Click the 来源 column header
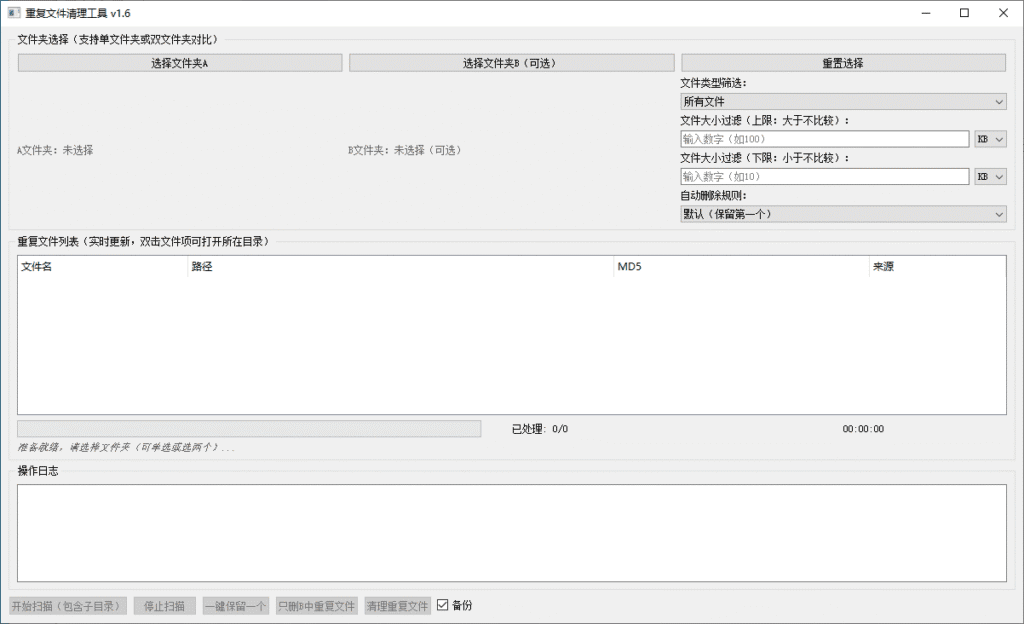The height and width of the screenshot is (624, 1024). pos(881,267)
